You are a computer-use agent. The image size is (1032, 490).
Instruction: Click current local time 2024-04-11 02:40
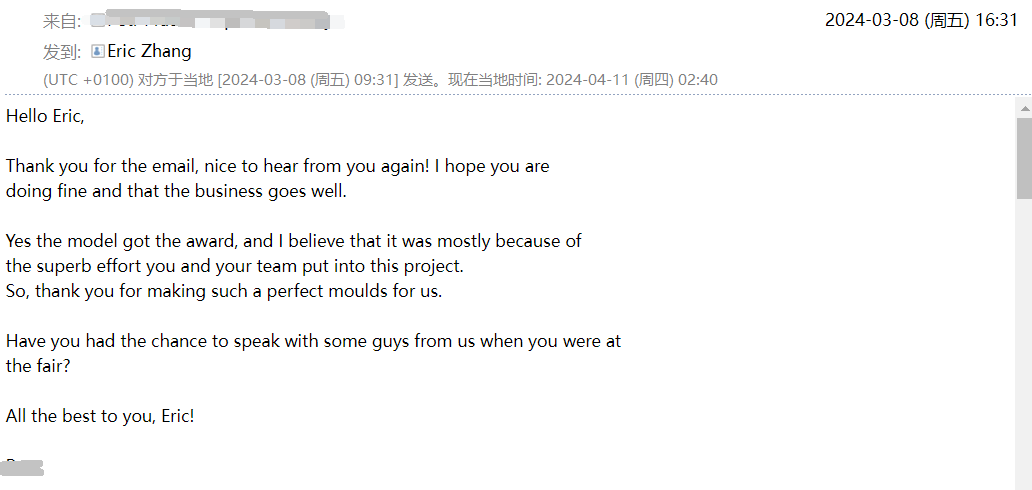[632, 80]
